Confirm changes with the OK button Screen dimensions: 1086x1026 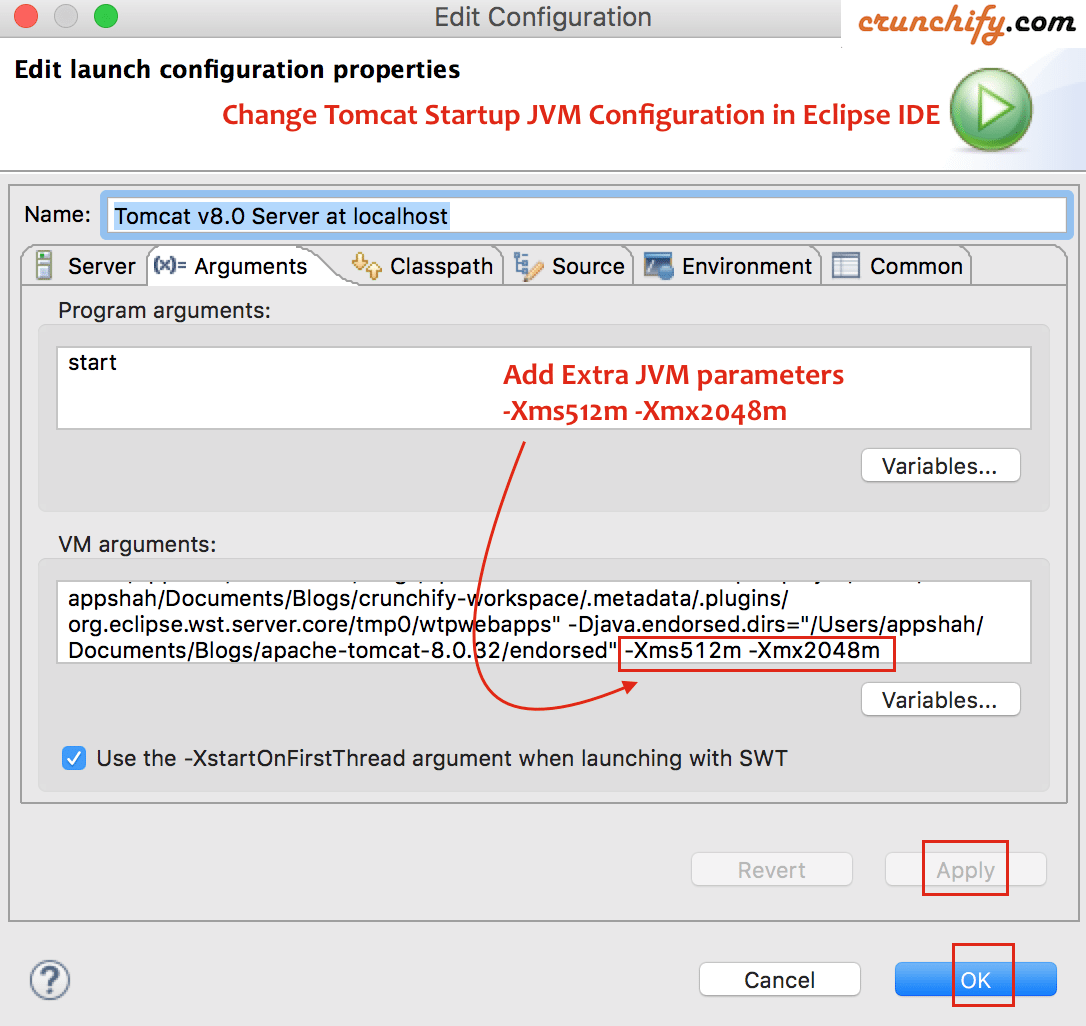pos(976,980)
